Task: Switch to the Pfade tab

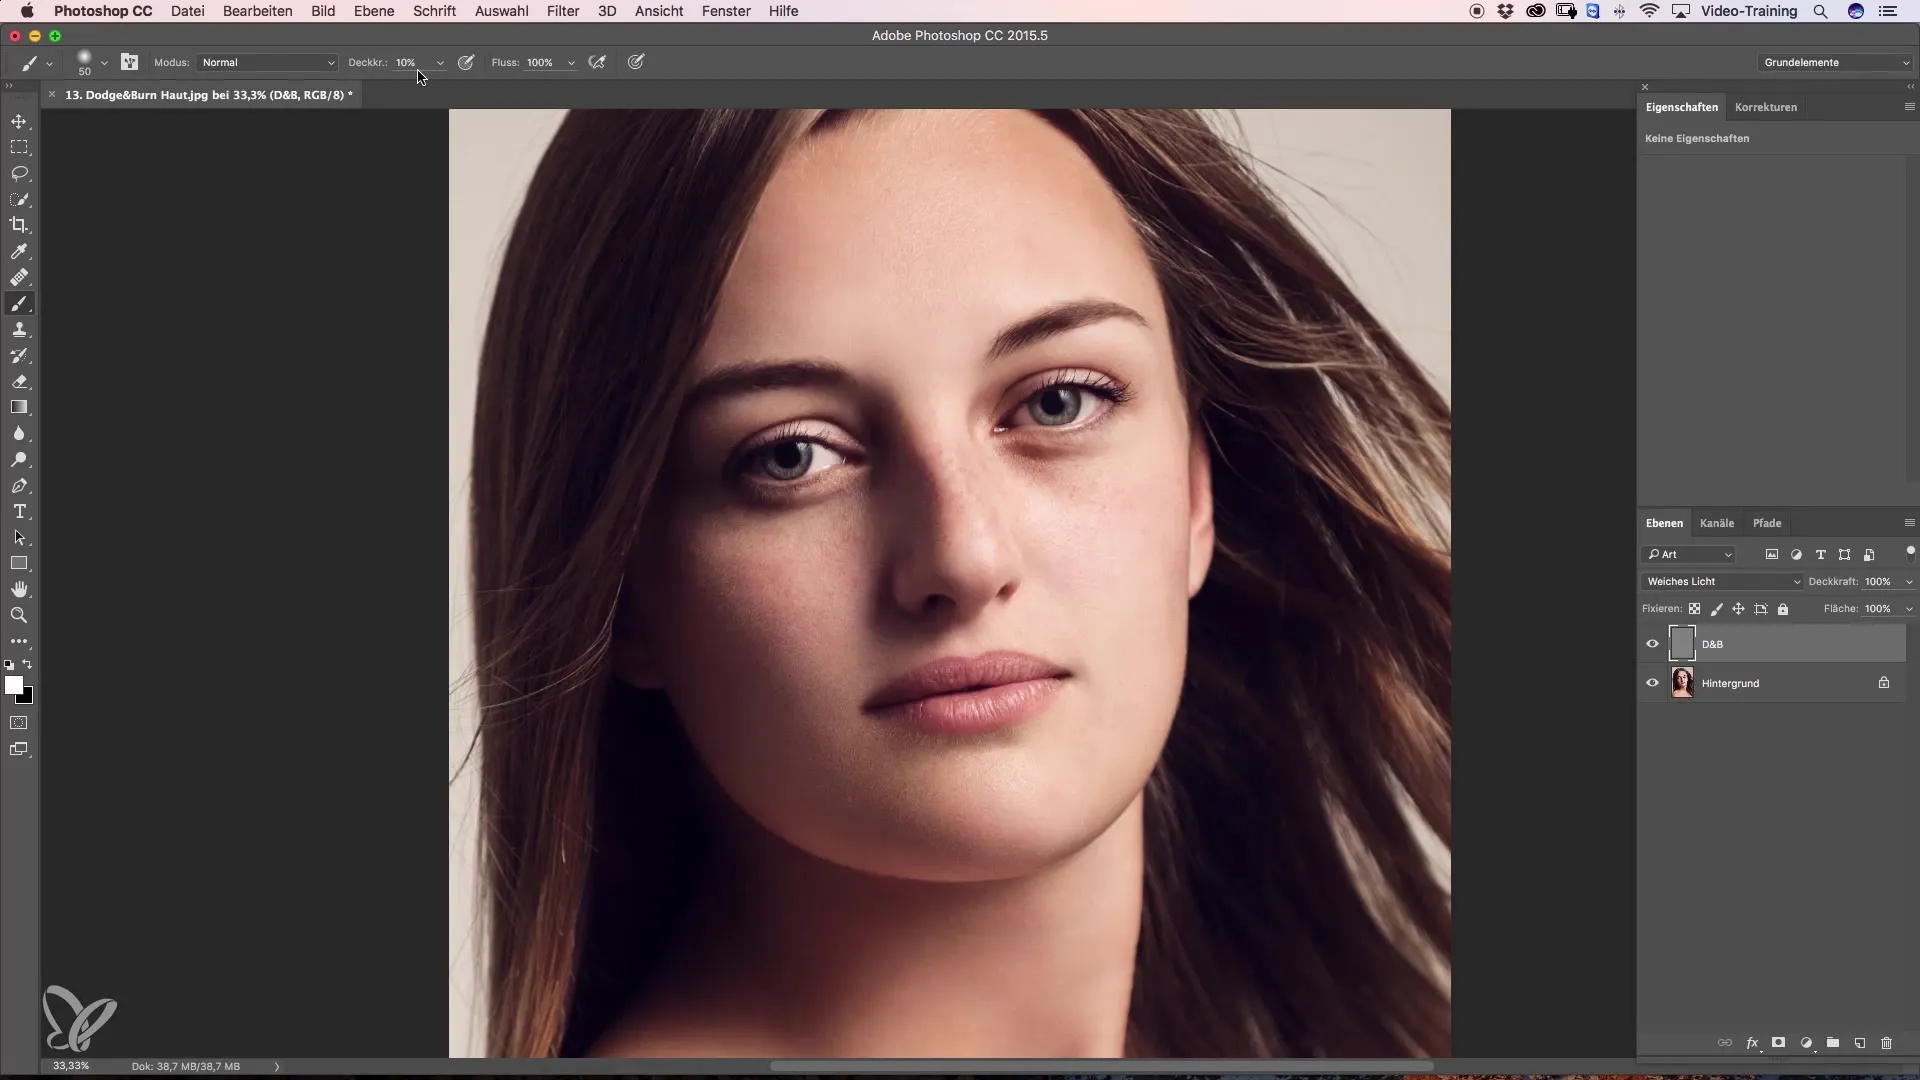Action: (1767, 523)
